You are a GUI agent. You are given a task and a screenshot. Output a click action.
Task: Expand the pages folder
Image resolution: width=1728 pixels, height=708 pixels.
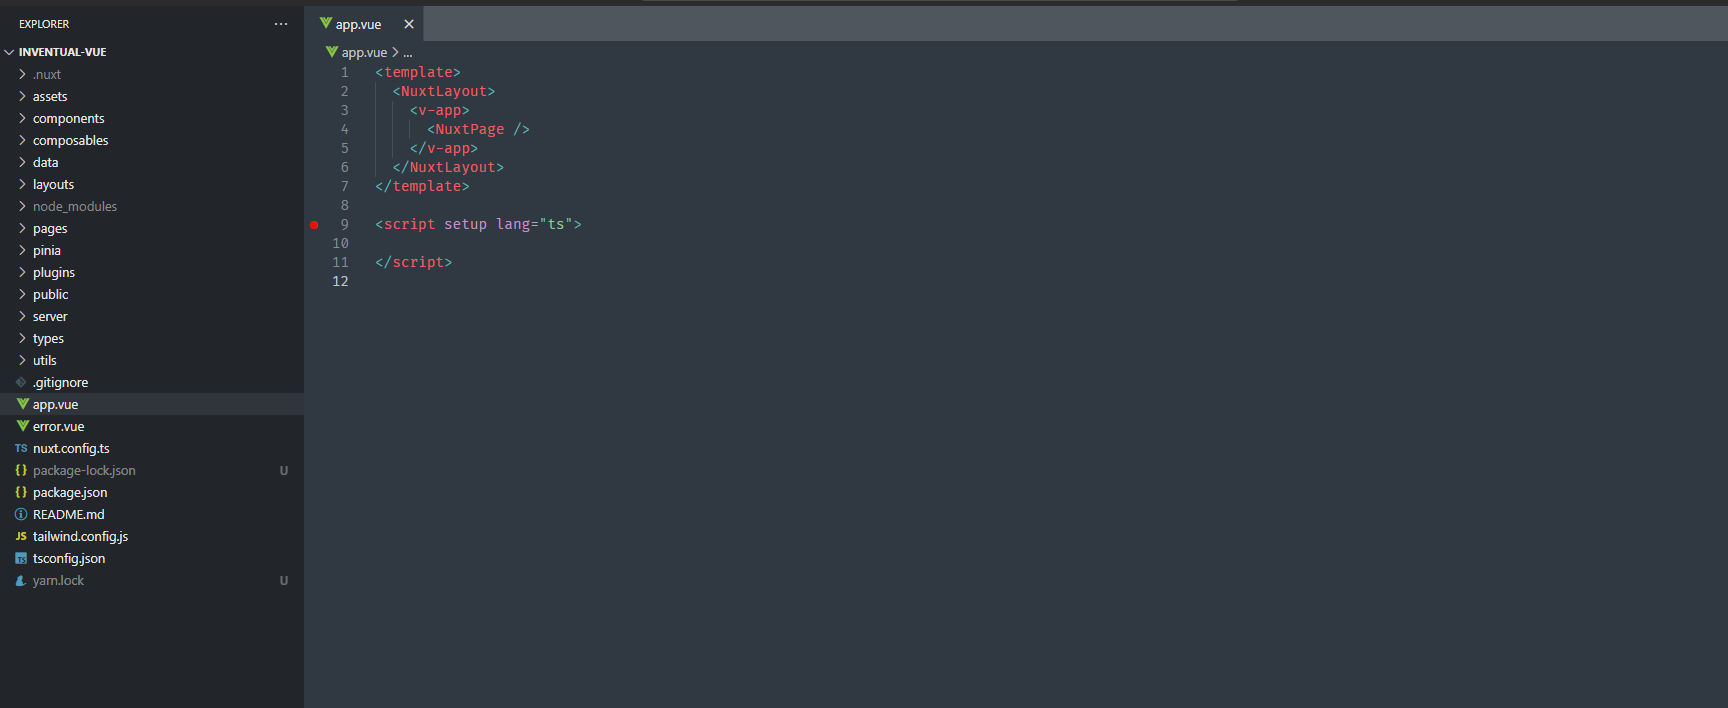click(x=22, y=228)
